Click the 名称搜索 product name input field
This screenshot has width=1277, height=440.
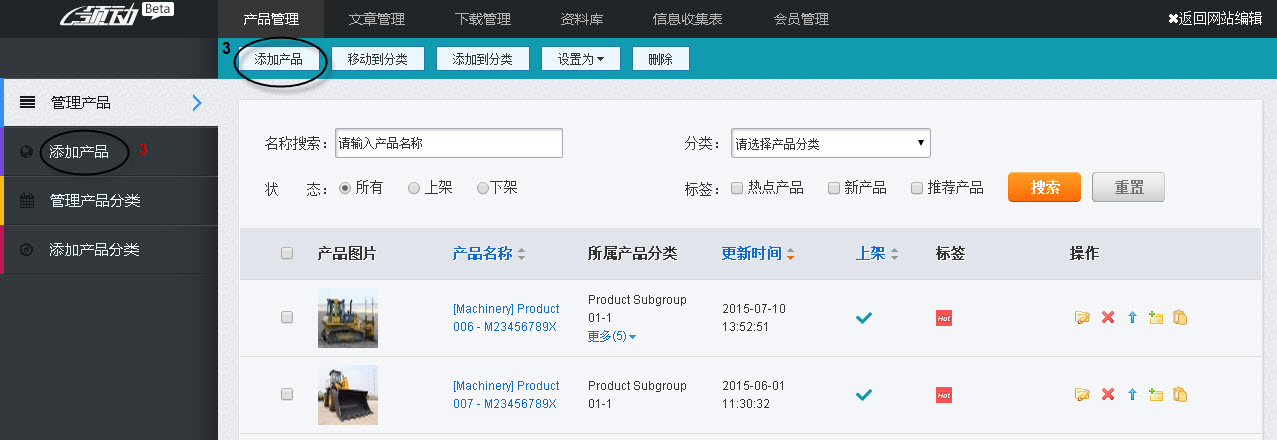(449, 143)
